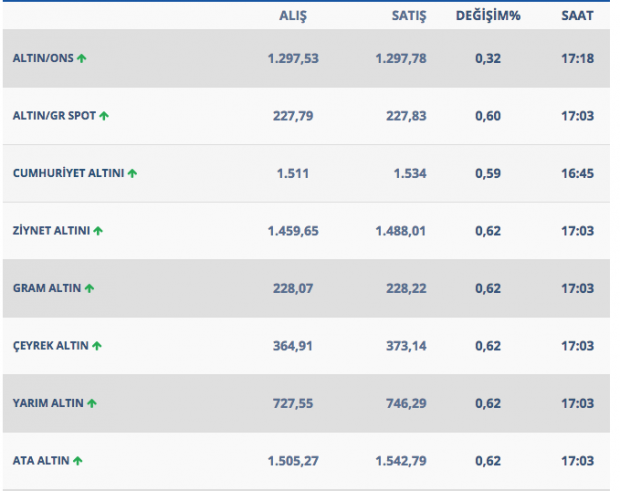
Task: Click the green arrow beside GRAM ALTIN
Action: click(x=89, y=288)
